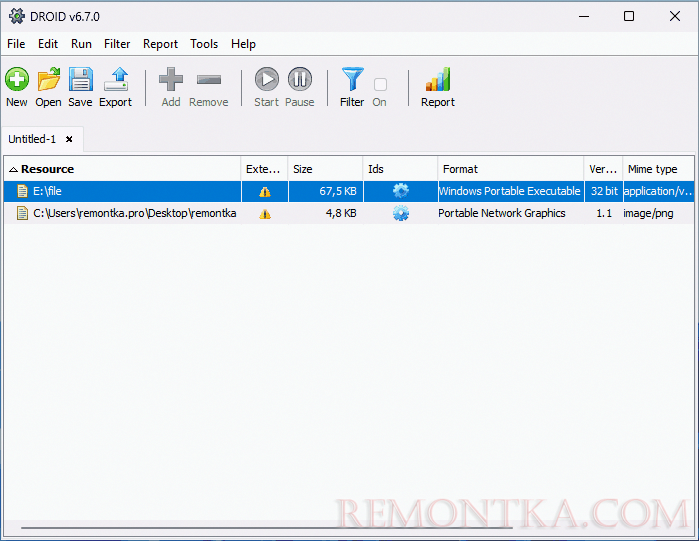Click the Exte... column header

[x=264, y=169]
